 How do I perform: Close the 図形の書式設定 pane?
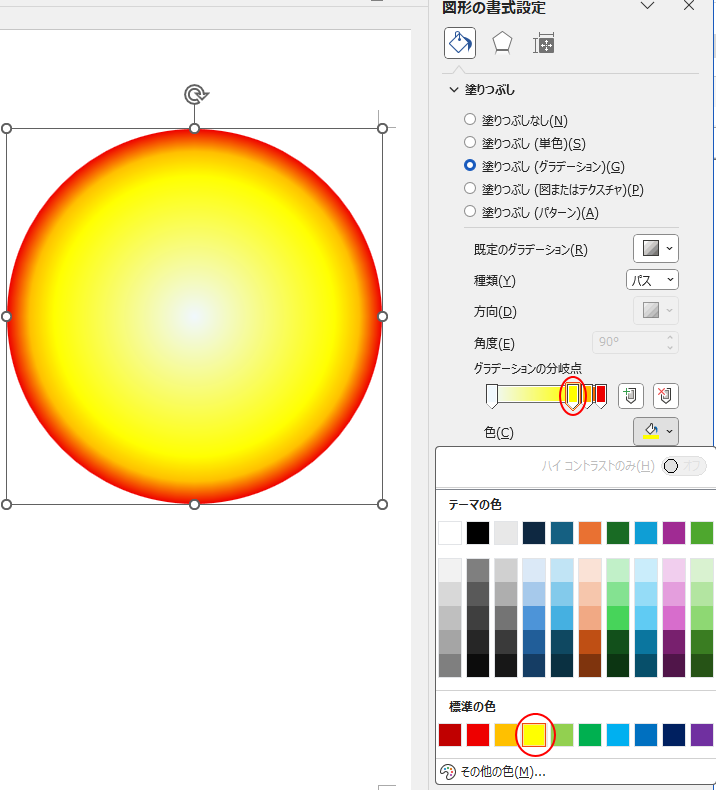(689, 6)
